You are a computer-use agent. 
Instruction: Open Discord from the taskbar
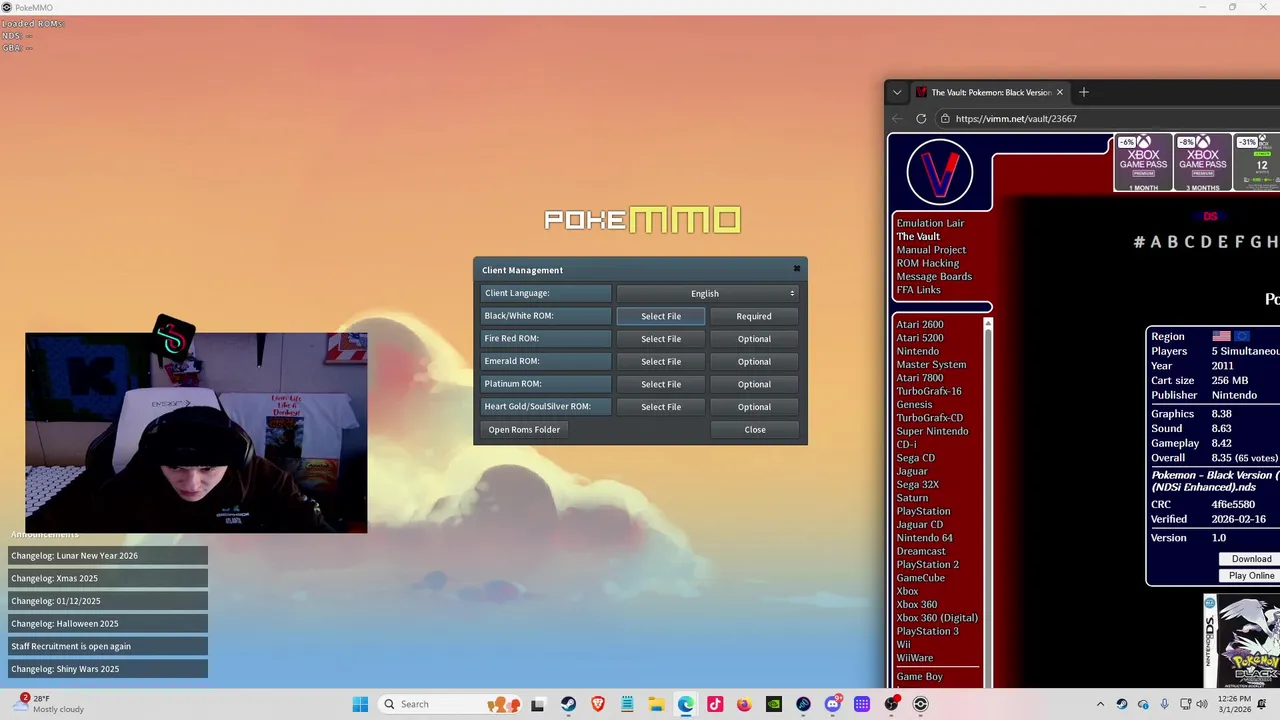point(832,704)
